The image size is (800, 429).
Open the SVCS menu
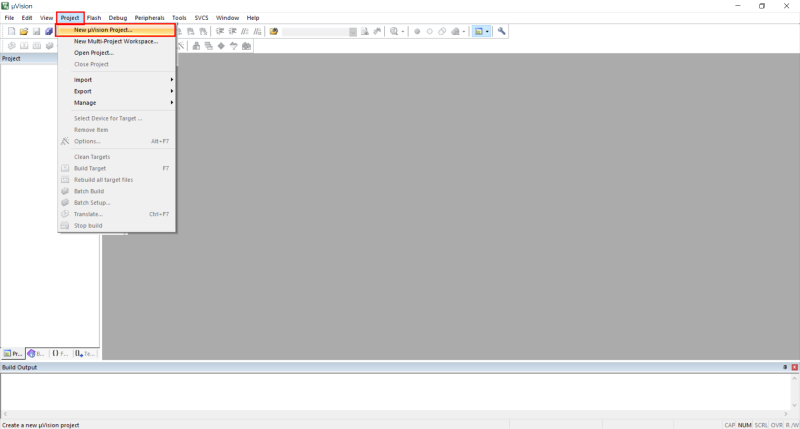[202, 18]
